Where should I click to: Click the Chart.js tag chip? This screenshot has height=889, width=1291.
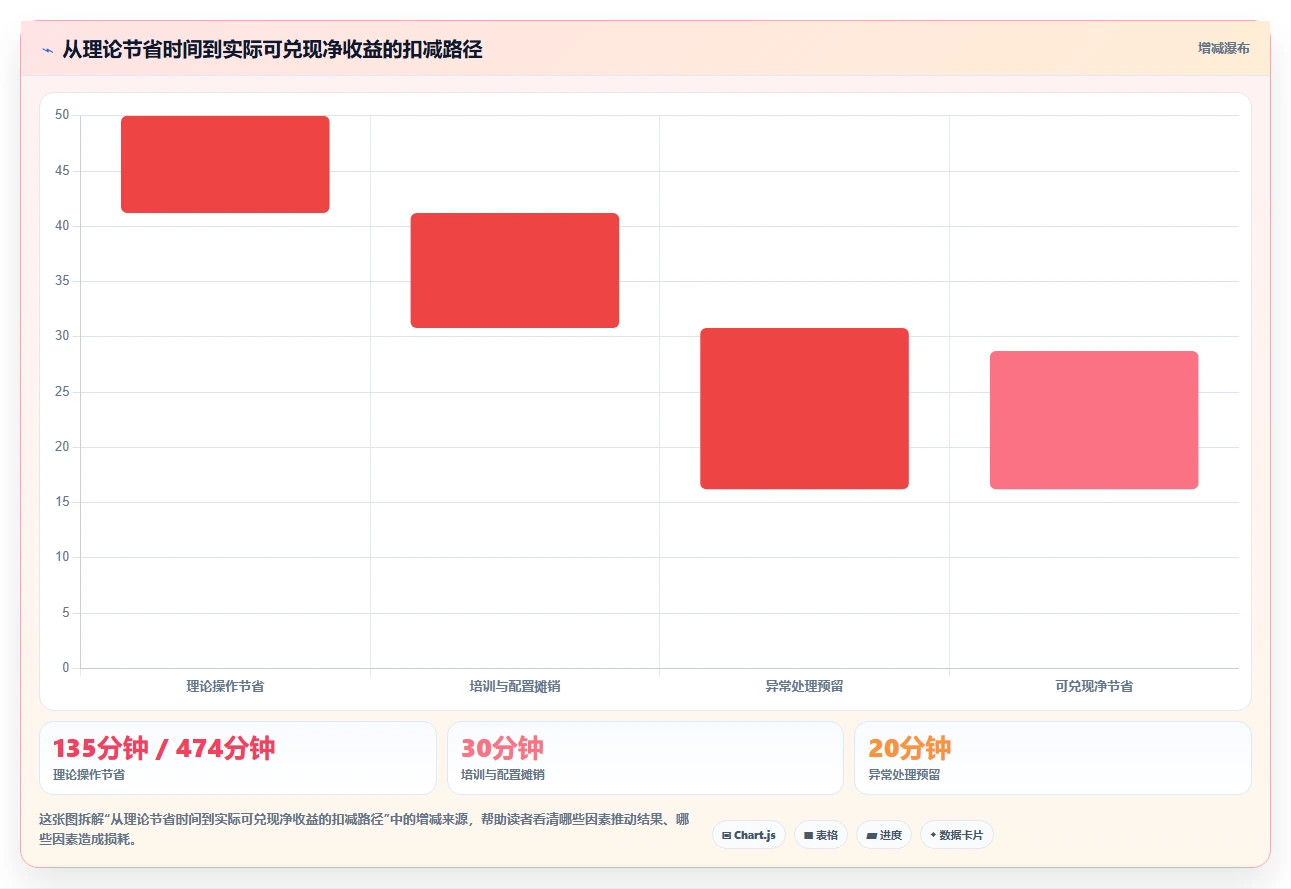[749, 835]
